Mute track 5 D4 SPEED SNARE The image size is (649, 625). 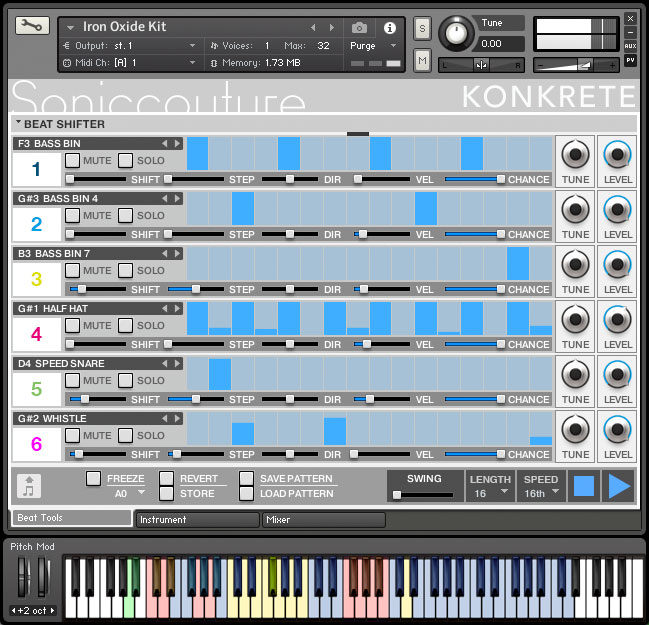tap(72, 380)
